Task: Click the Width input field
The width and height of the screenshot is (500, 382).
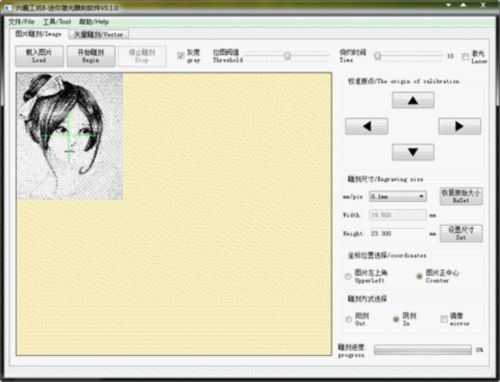Action: point(398,215)
